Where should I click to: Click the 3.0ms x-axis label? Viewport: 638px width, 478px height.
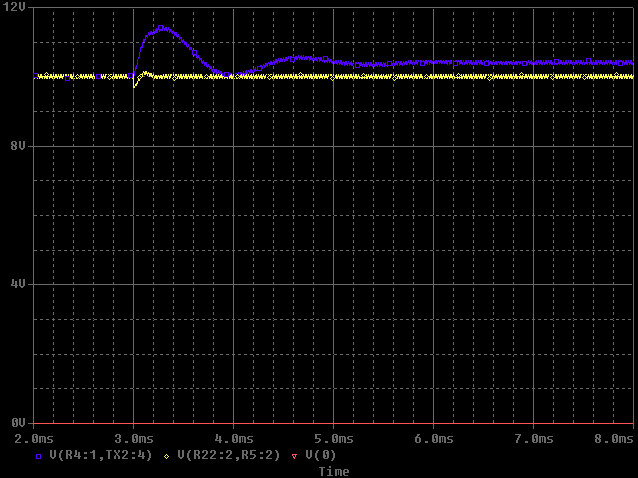(x=134, y=439)
